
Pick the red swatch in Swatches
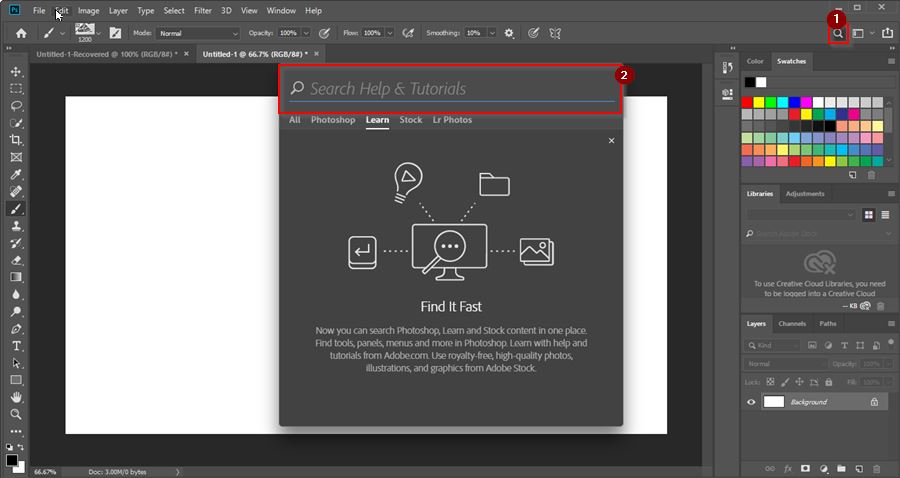(747, 103)
